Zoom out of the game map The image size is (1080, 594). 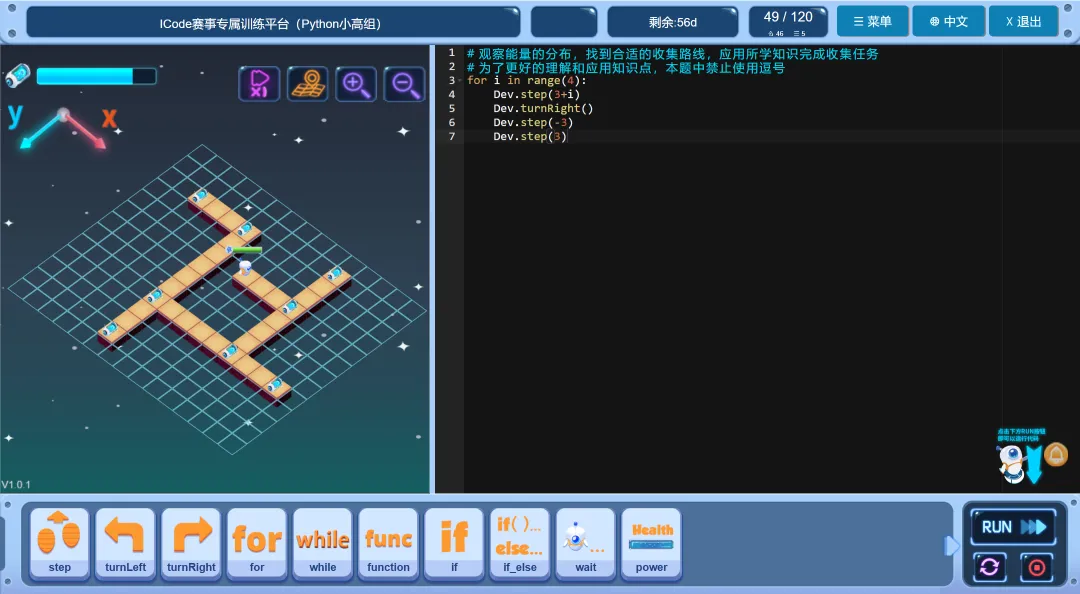point(404,84)
